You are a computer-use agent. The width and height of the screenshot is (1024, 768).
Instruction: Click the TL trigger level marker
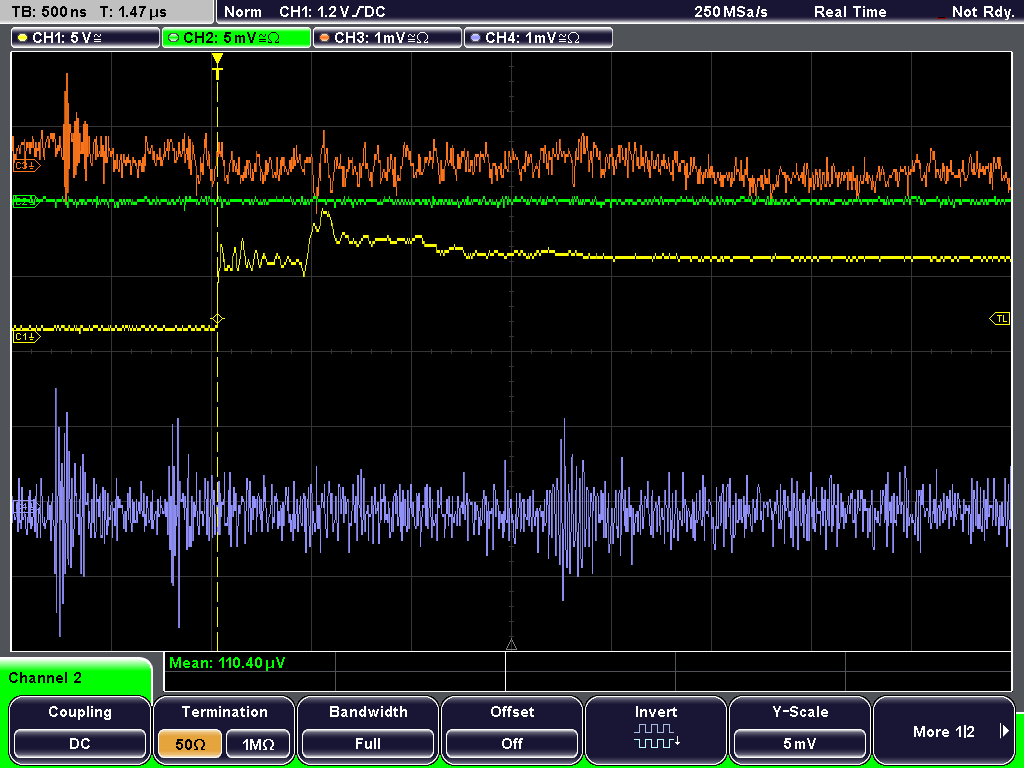(1000, 319)
